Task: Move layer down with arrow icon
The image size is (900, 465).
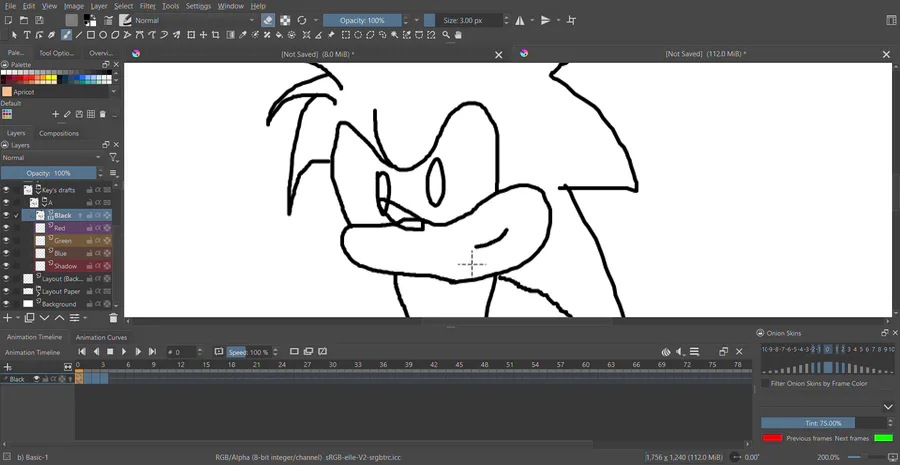Action: (x=44, y=317)
